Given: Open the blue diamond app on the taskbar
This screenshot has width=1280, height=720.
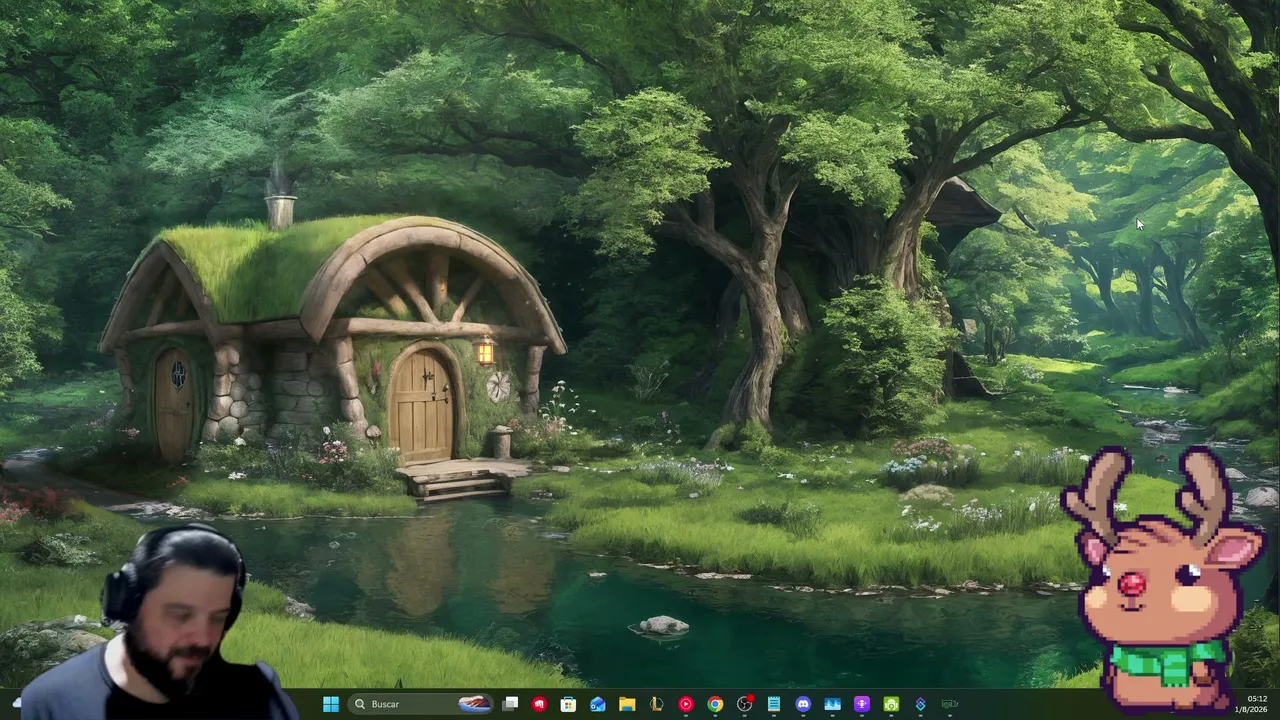Looking at the screenshot, I should click(x=920, y=704).
